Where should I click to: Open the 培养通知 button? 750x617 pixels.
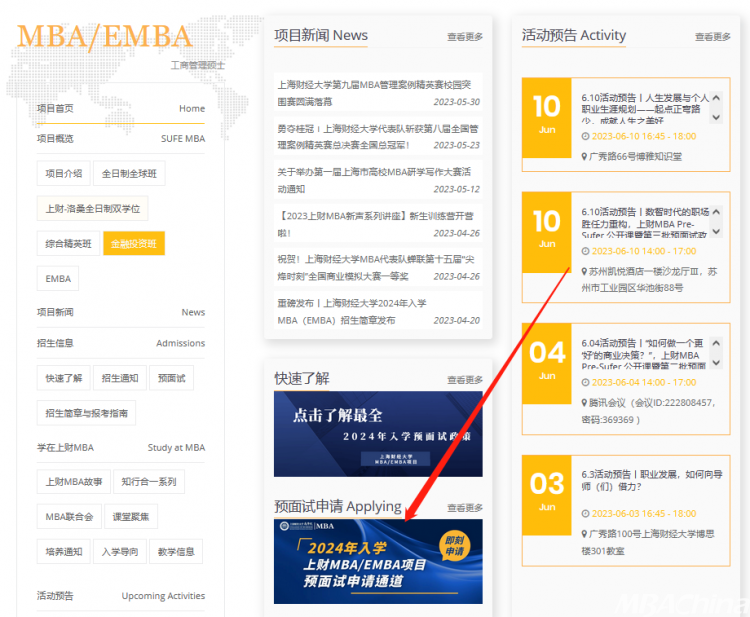(64, 551)
